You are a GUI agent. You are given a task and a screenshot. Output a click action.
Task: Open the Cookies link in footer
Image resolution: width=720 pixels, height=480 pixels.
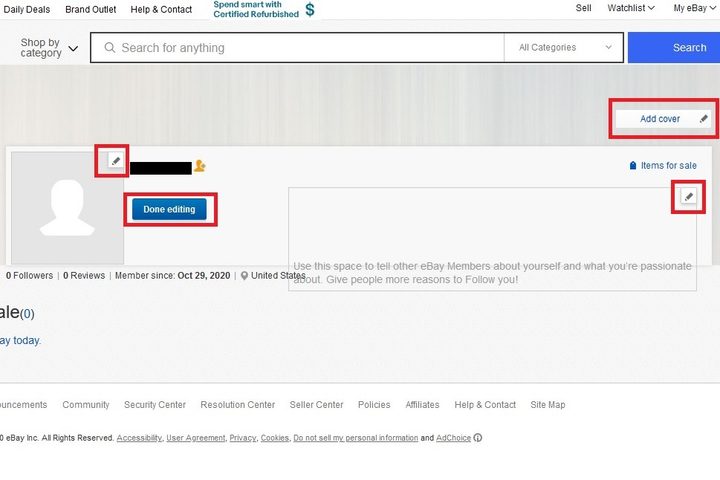[x=275, y=438]
